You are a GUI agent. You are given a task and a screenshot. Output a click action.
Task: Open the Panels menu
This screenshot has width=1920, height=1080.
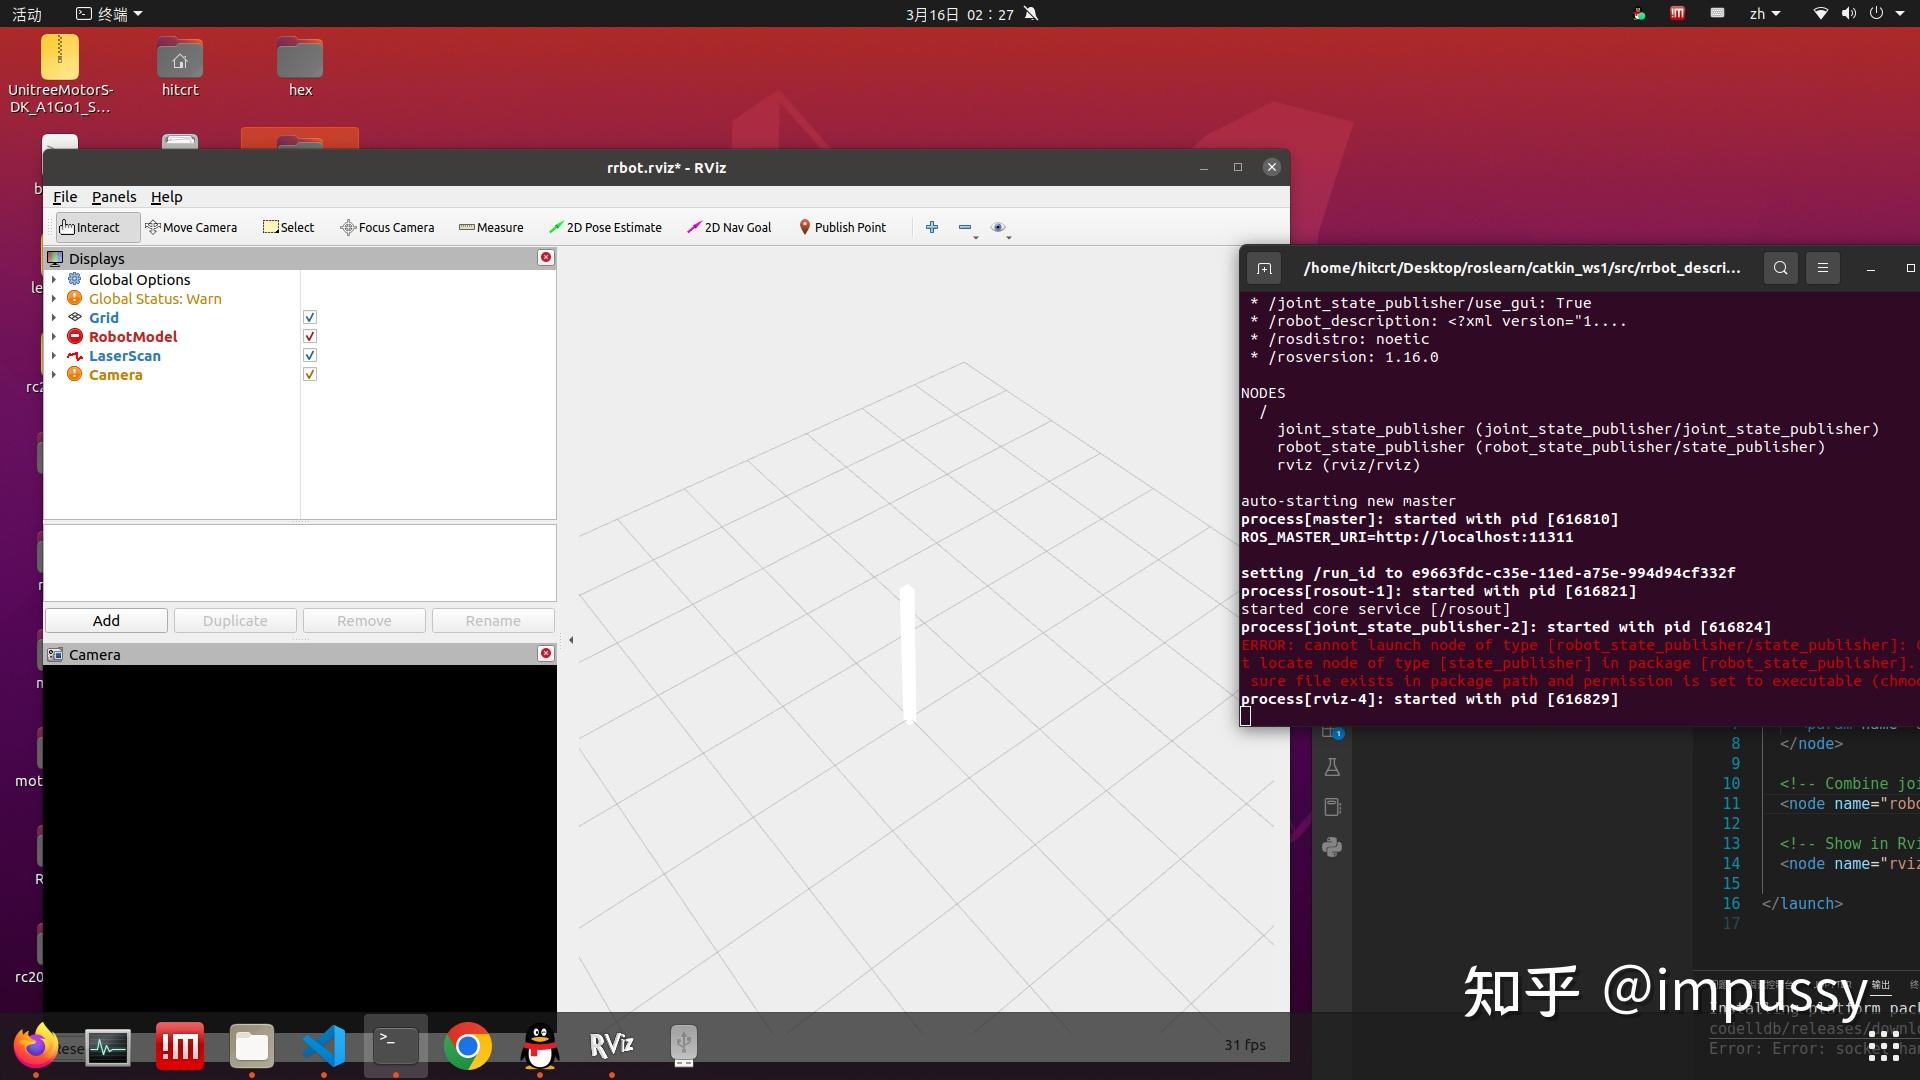[113, 197]
